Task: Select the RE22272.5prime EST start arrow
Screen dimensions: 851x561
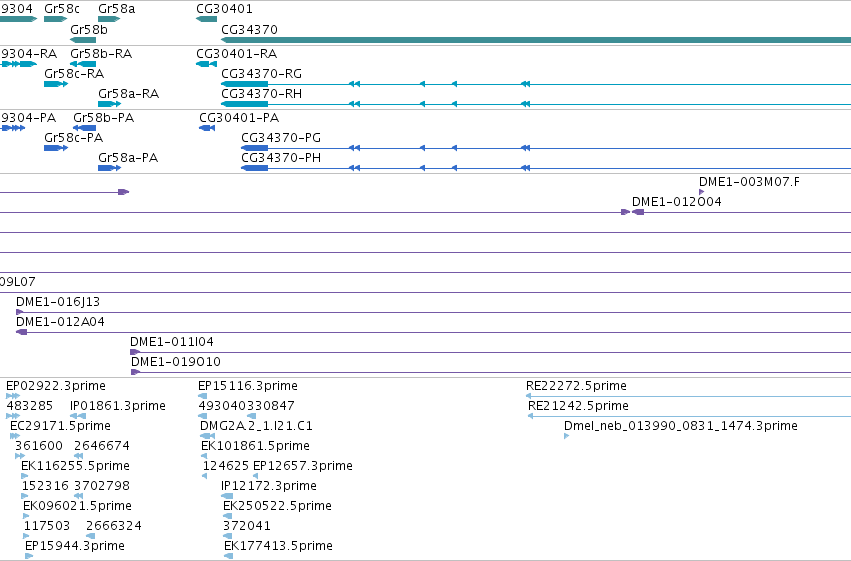Action: [x=529, y=396]
